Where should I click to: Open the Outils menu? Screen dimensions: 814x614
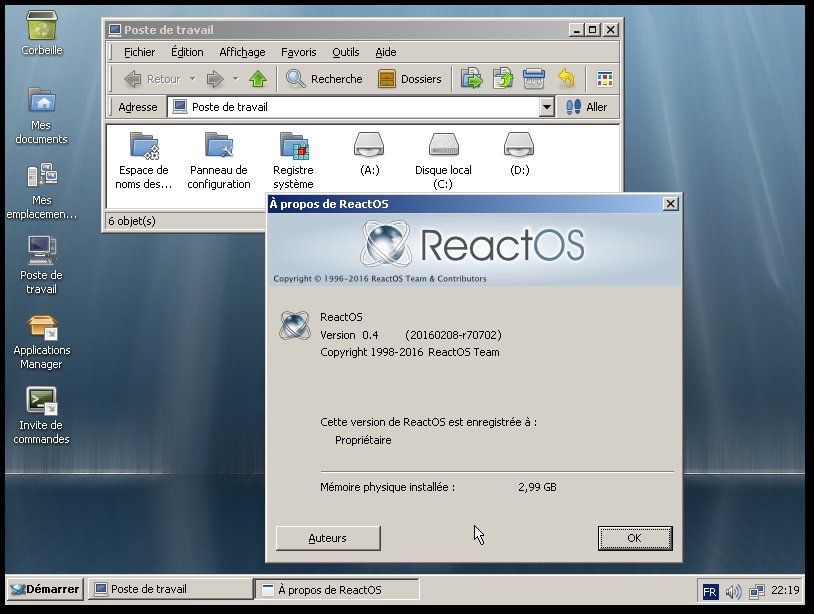click(x=346, y=52)
